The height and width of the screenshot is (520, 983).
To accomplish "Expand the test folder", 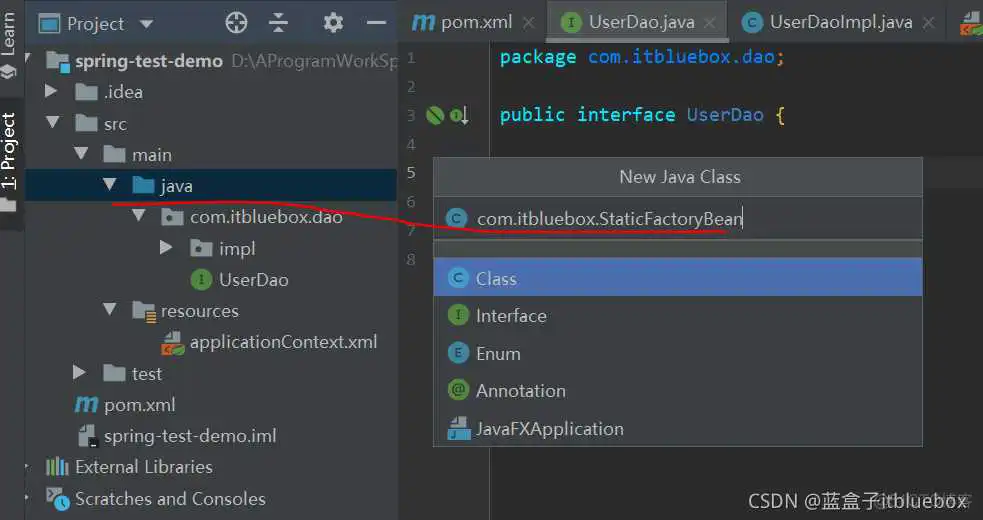I will pyautogui.click(x=80, y=373).
